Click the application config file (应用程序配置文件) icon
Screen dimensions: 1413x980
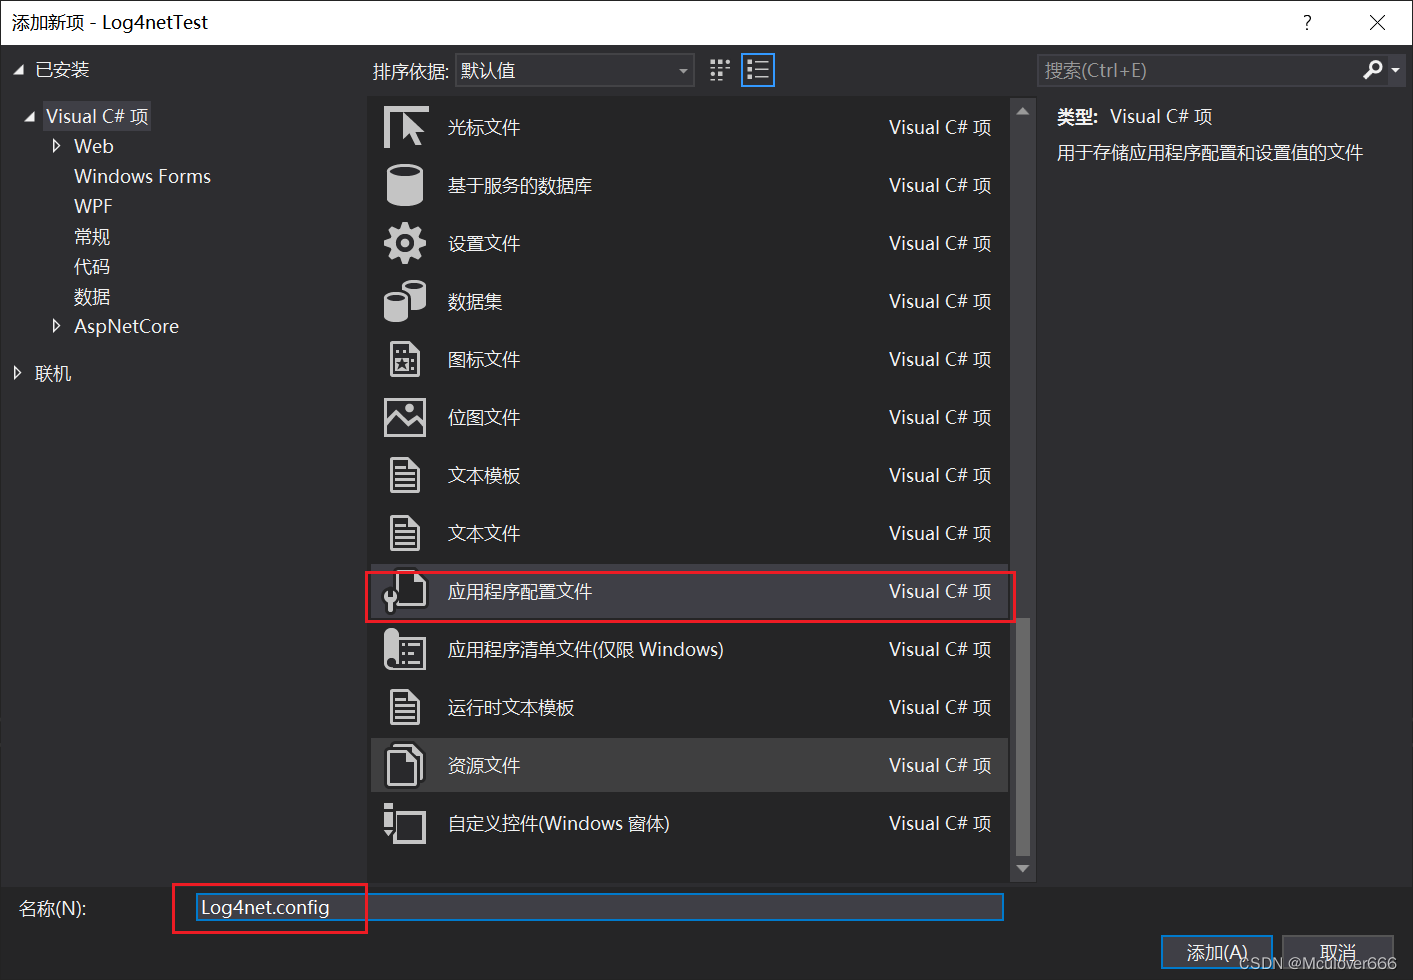[405, 591]
